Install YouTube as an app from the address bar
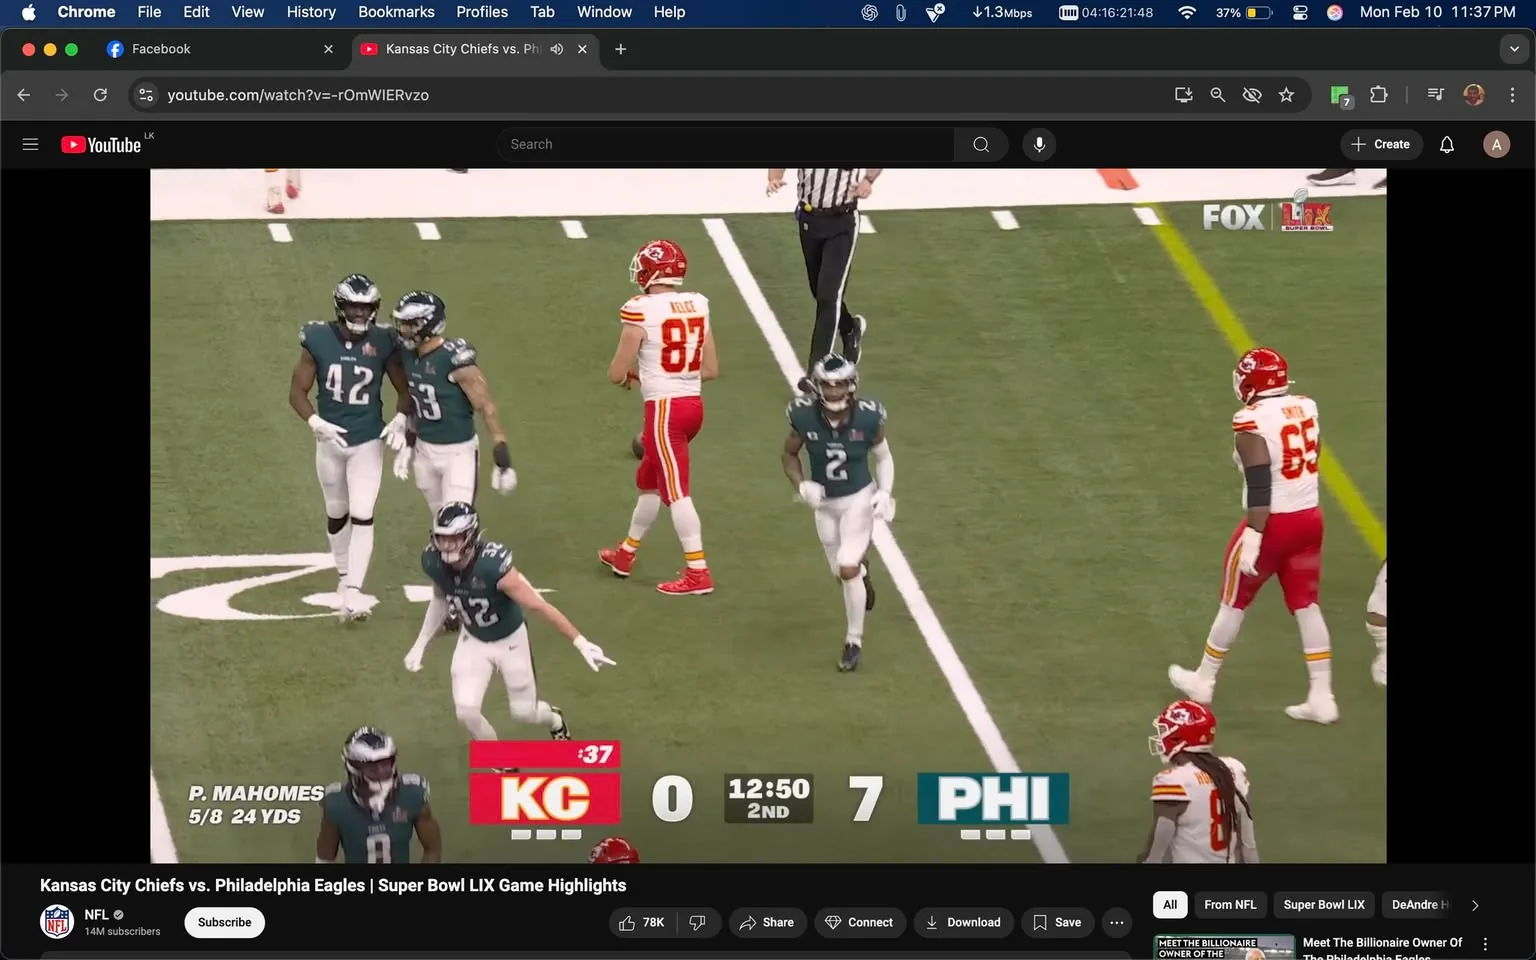The width and height of the screenshot is (1536, 960). (x=1183, y=94)
